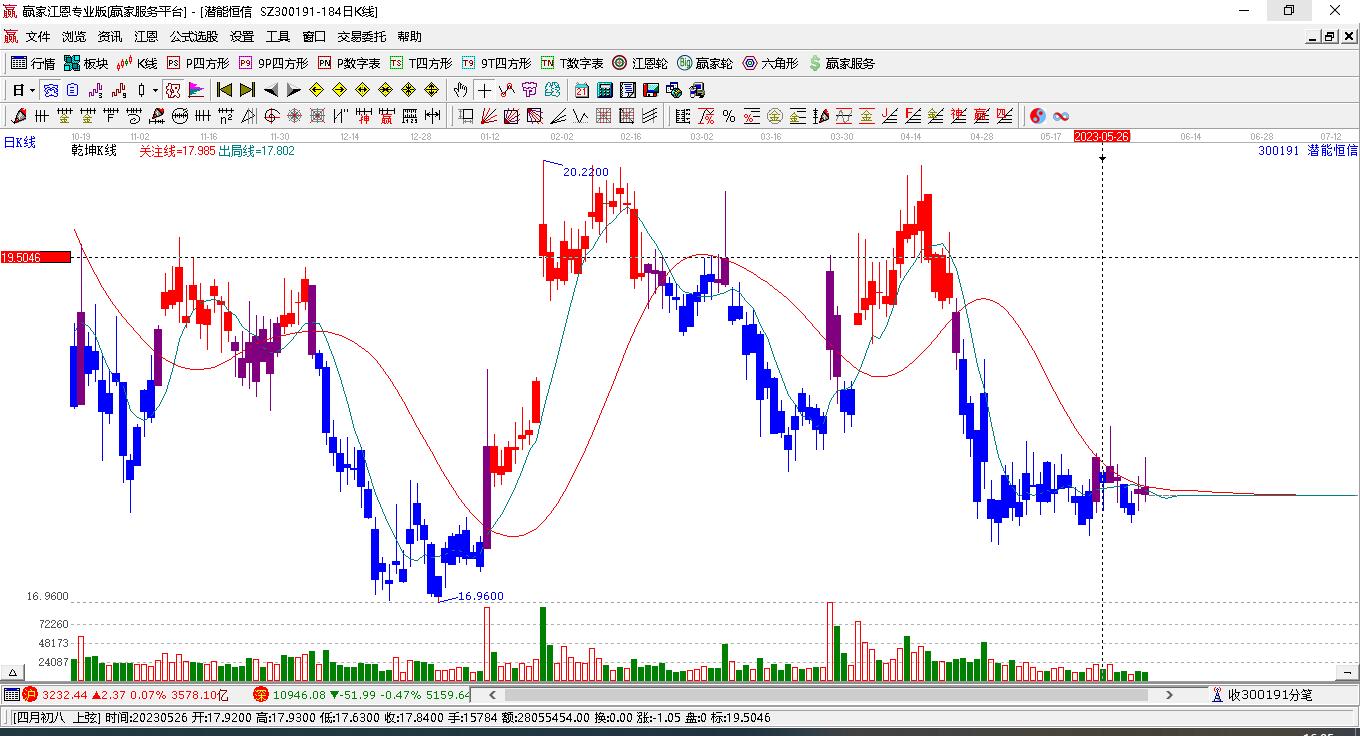Click the 日K线 period label

pyautogui.click(x=19, y=143)
